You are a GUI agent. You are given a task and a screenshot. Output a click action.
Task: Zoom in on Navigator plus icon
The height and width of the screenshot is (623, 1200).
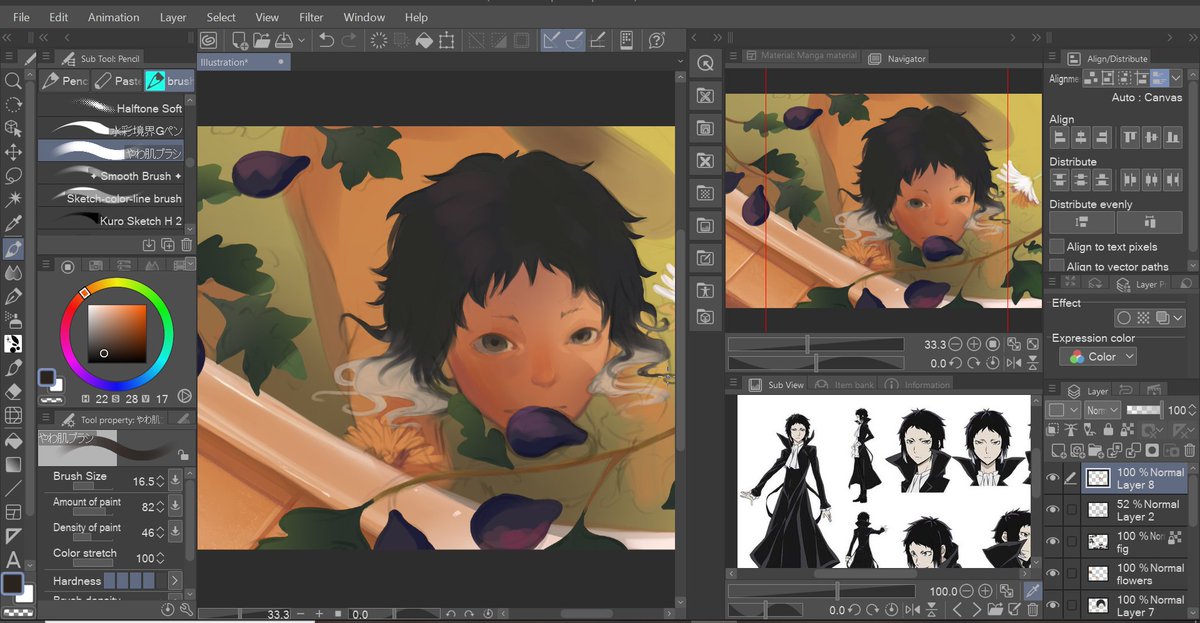click(x=974, y=344)
